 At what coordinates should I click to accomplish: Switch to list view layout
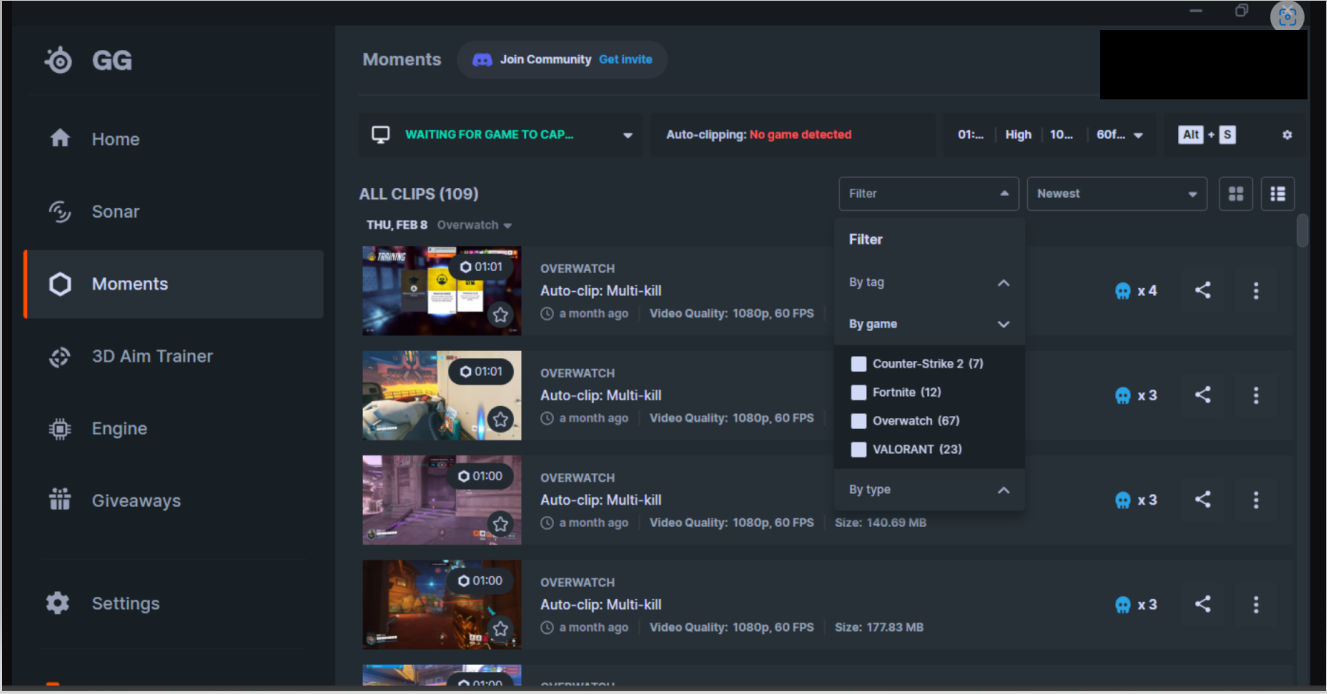[1277, 194]
